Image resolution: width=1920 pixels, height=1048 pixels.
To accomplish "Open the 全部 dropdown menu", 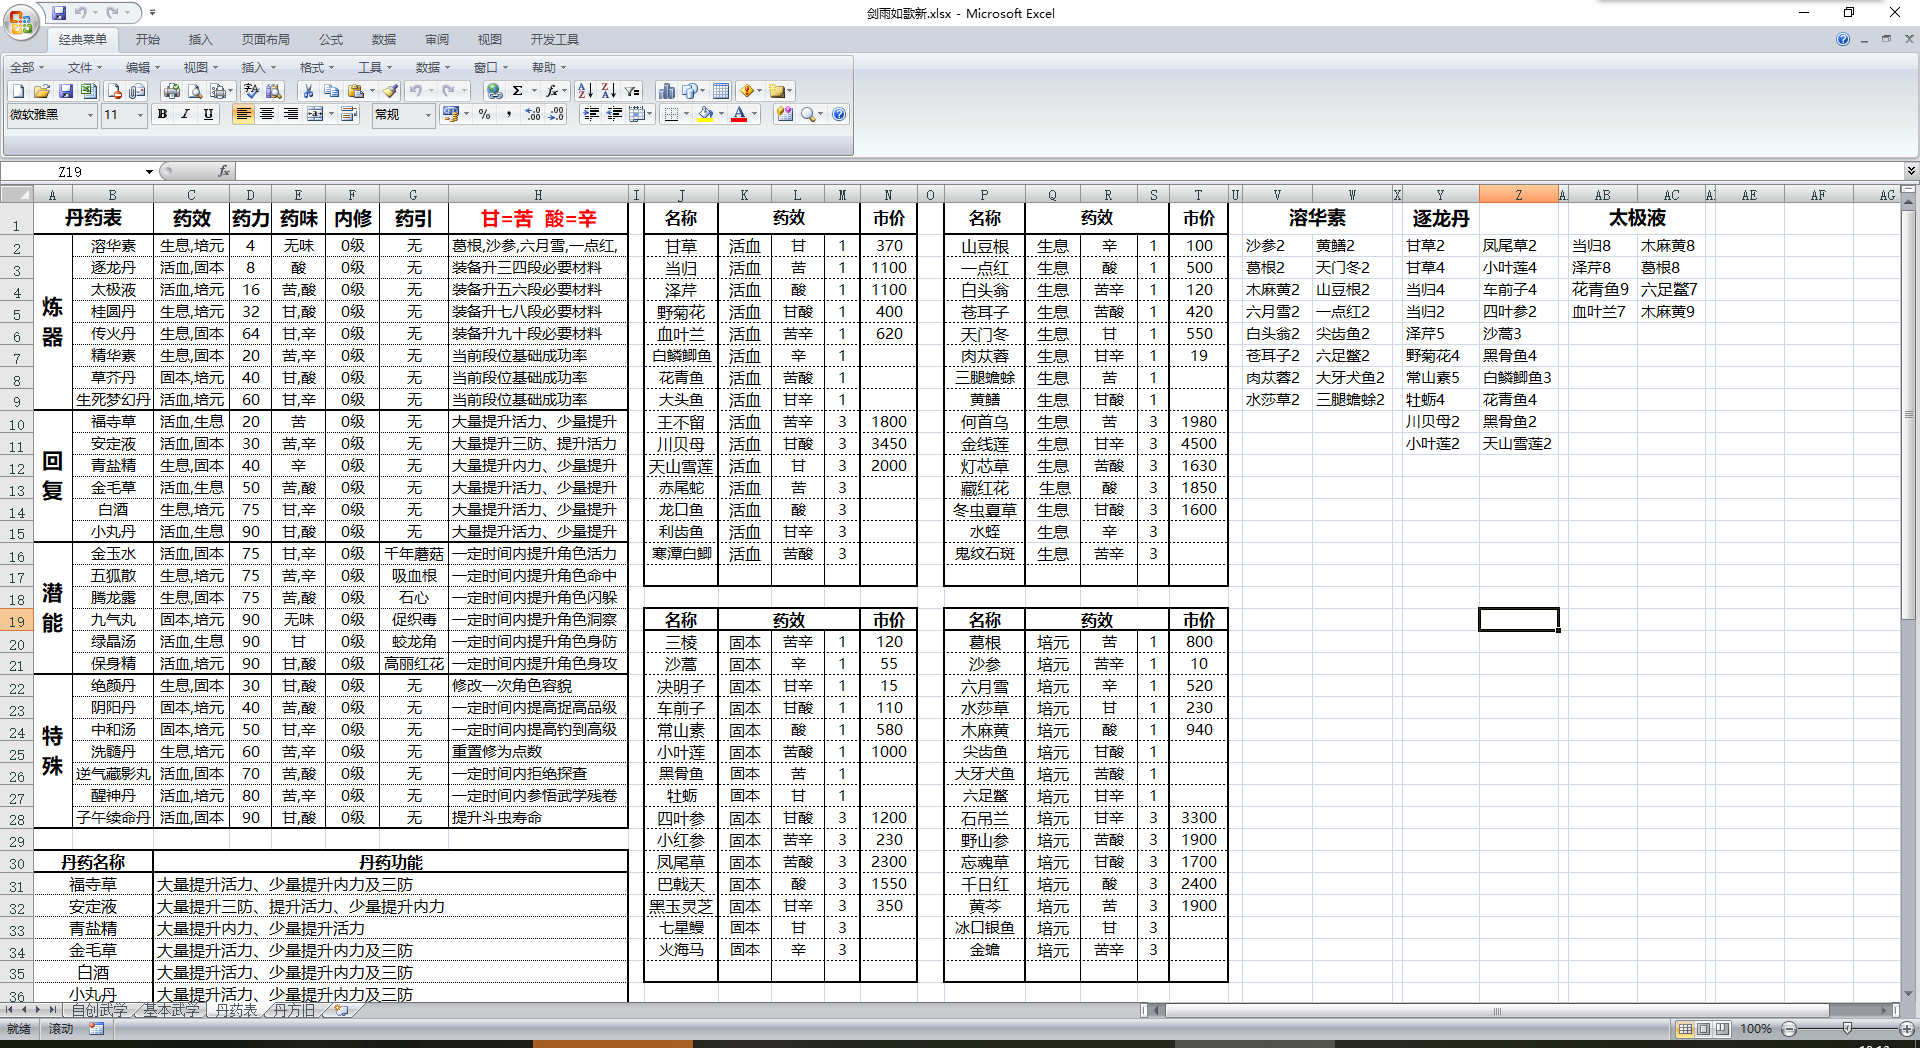I will coord(27,67).
